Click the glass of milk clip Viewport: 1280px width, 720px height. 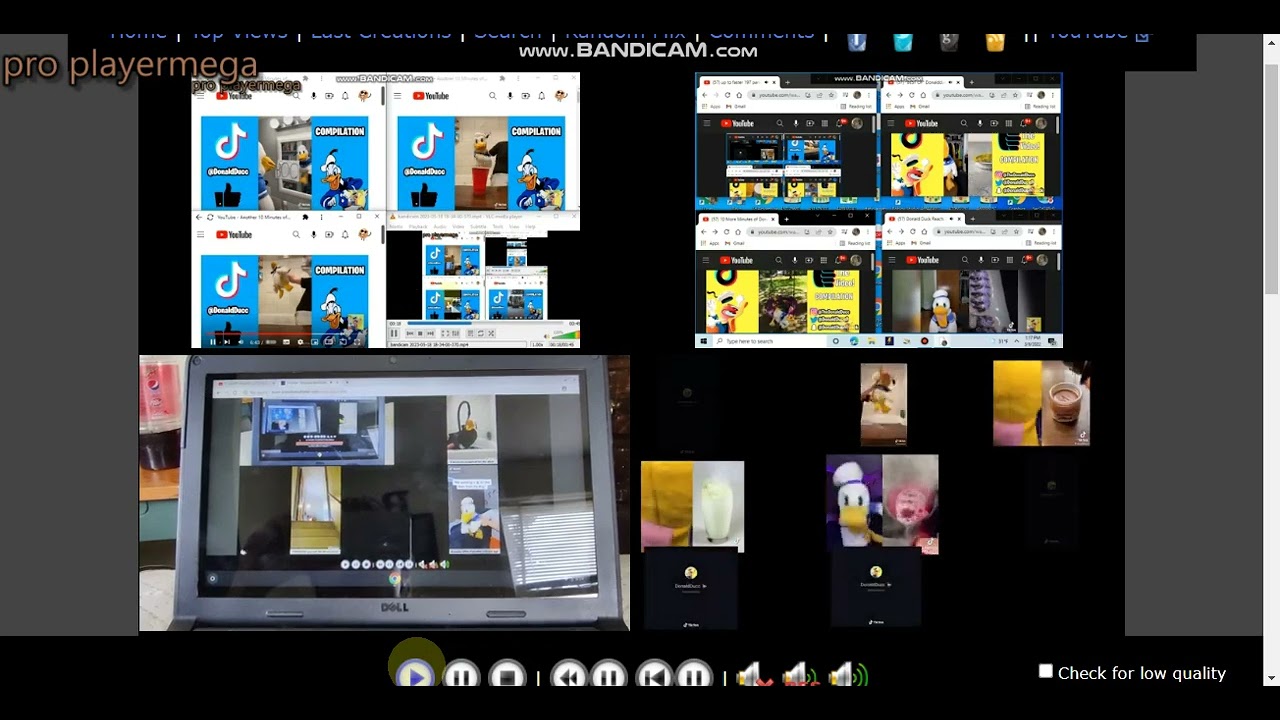692,506
